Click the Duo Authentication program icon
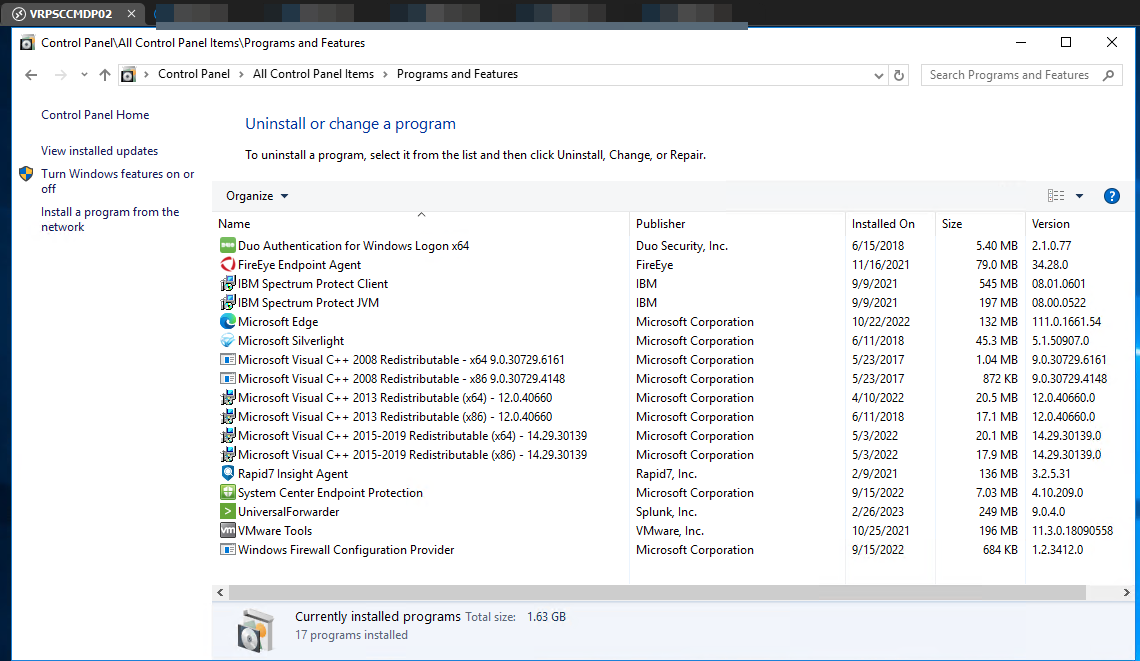 coord(228,246)
